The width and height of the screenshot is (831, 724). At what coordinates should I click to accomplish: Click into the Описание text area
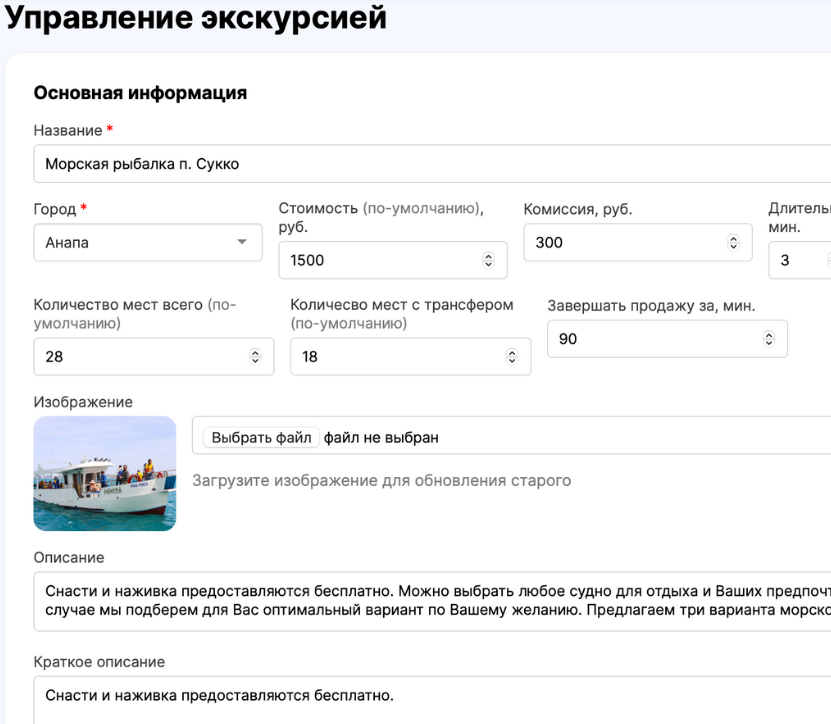(x=430, y=600)
